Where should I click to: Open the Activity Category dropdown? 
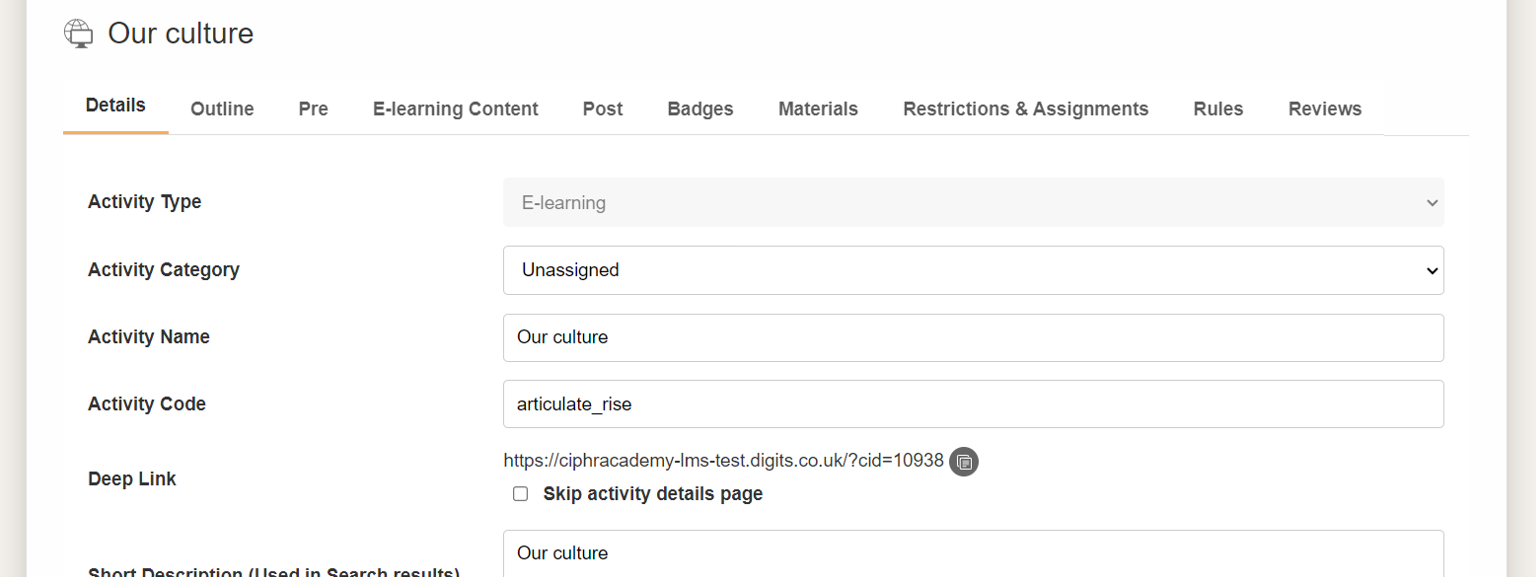[973, 270]
